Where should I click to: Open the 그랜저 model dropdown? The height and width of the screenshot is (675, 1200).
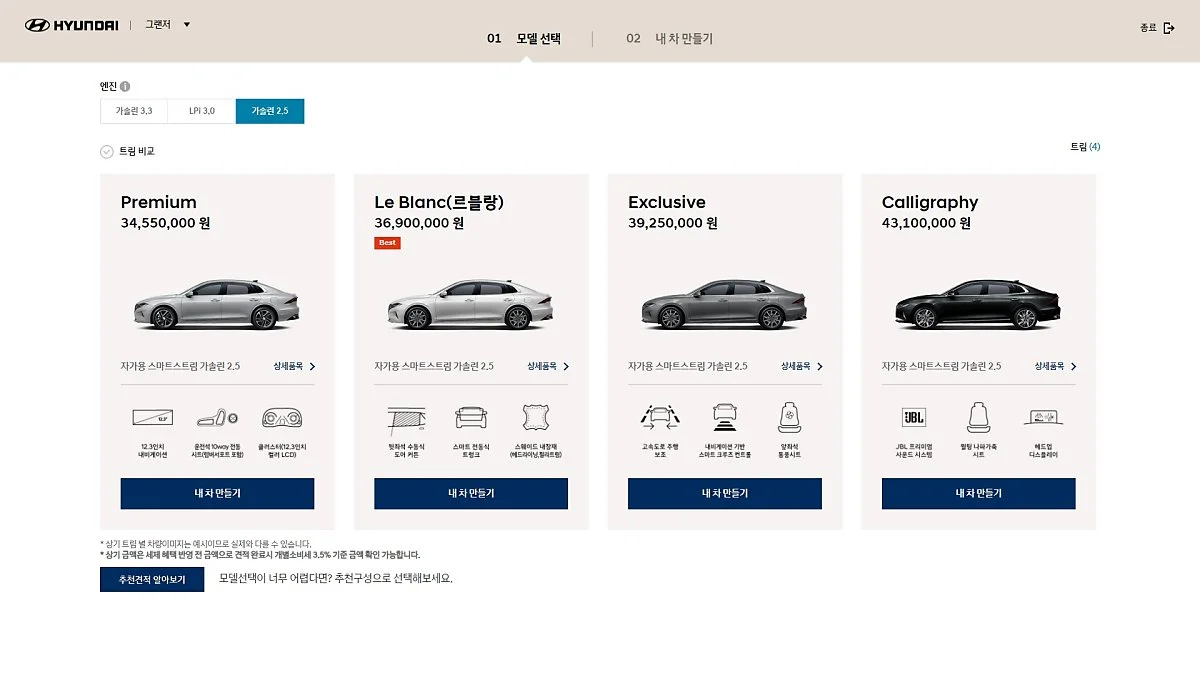167,24
